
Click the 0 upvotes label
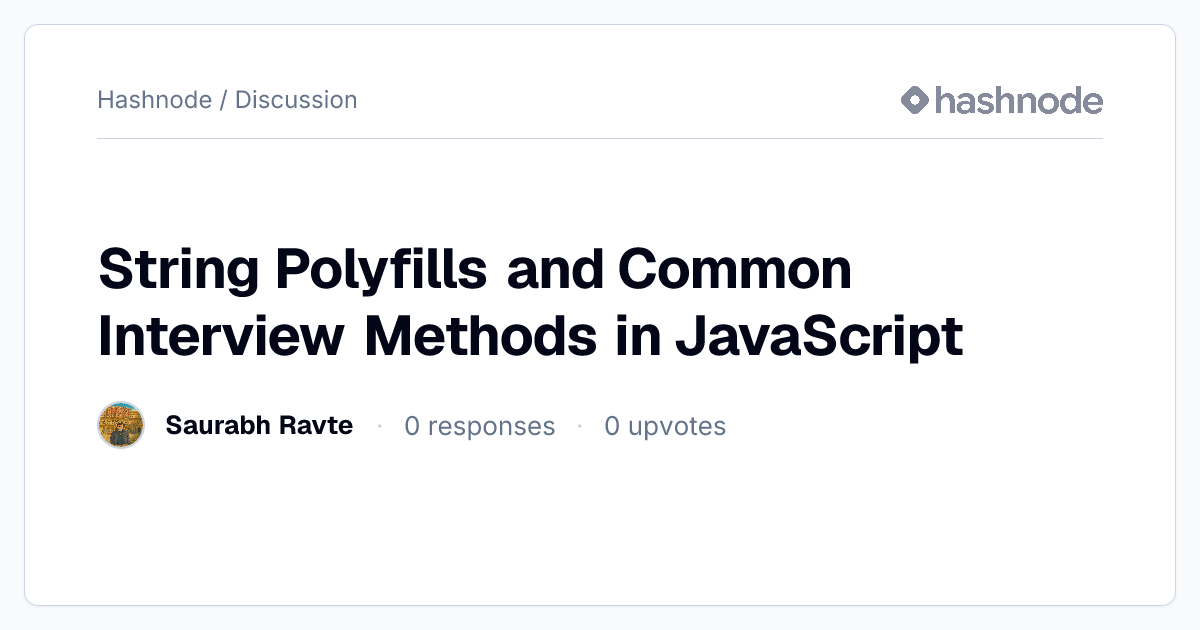point(665,427)
